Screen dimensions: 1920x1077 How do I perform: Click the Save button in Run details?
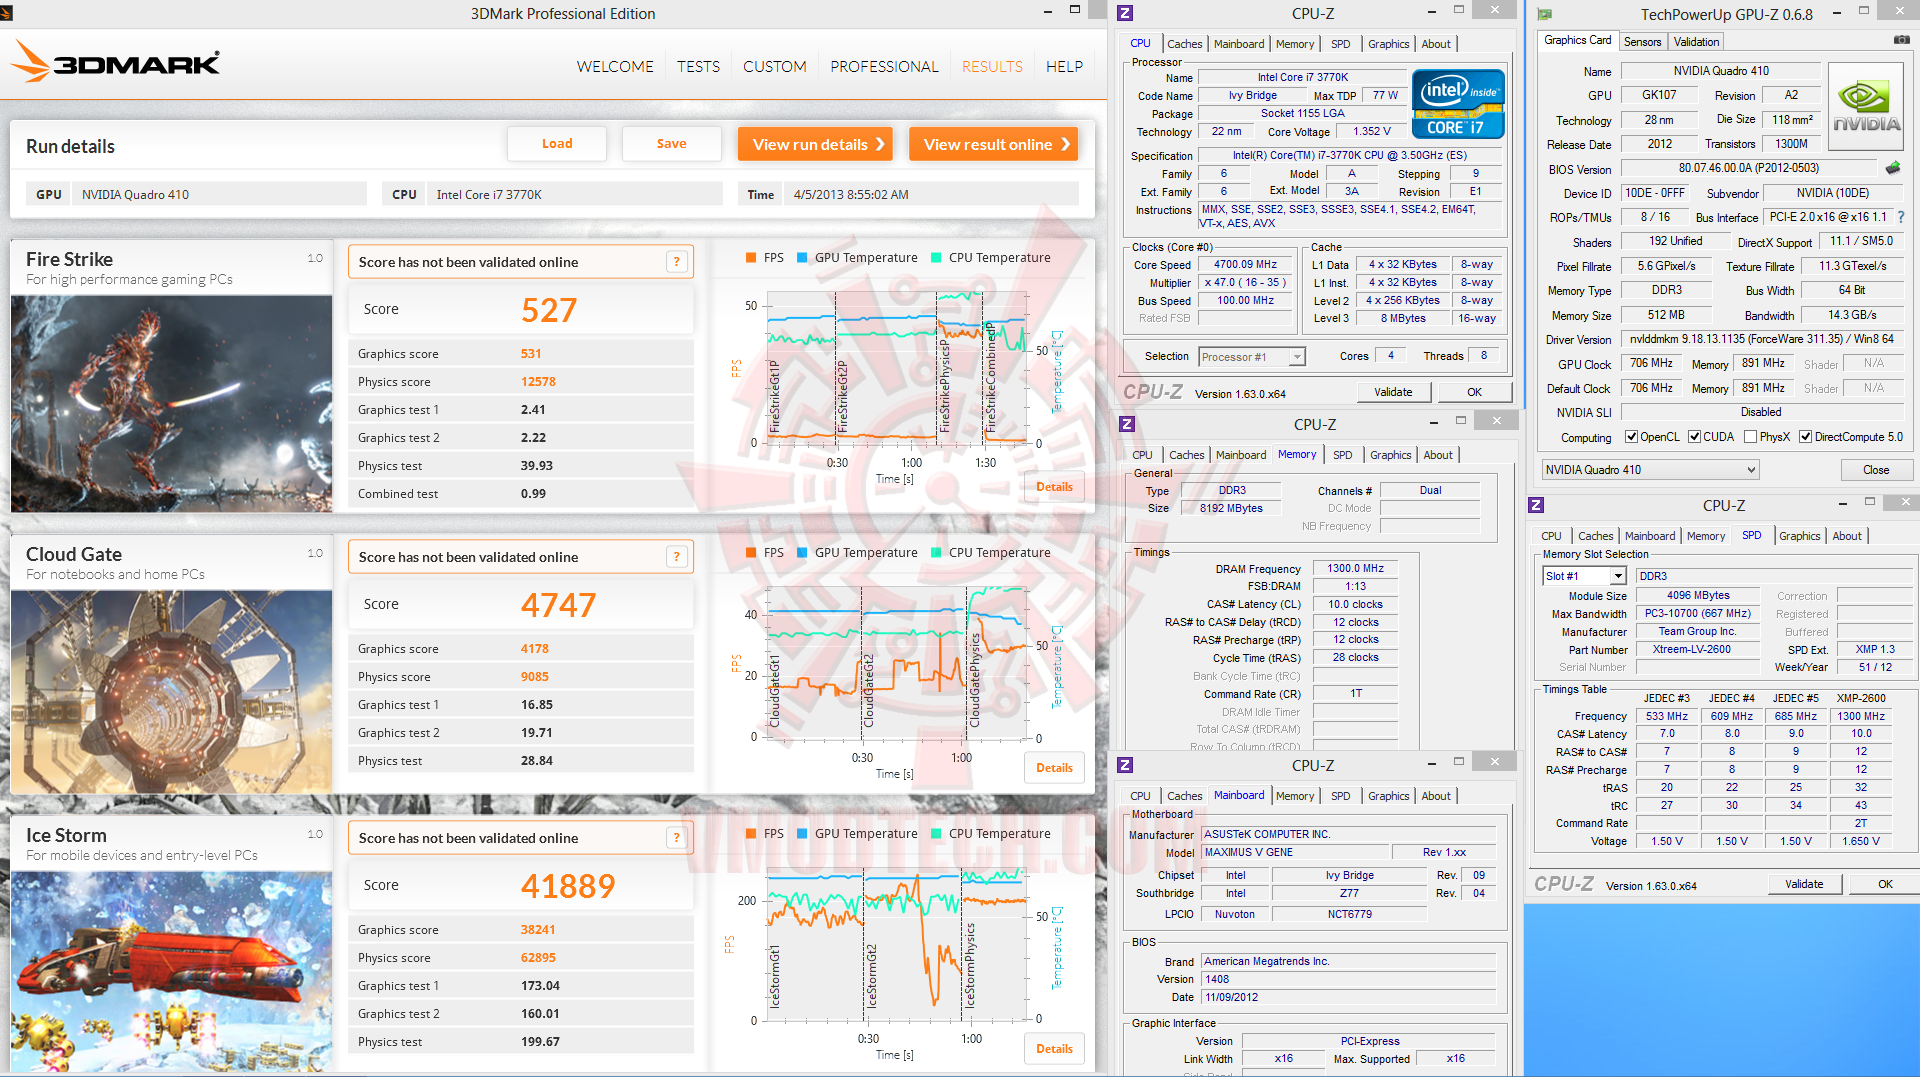pyautogui.click(x=671, y=144)
